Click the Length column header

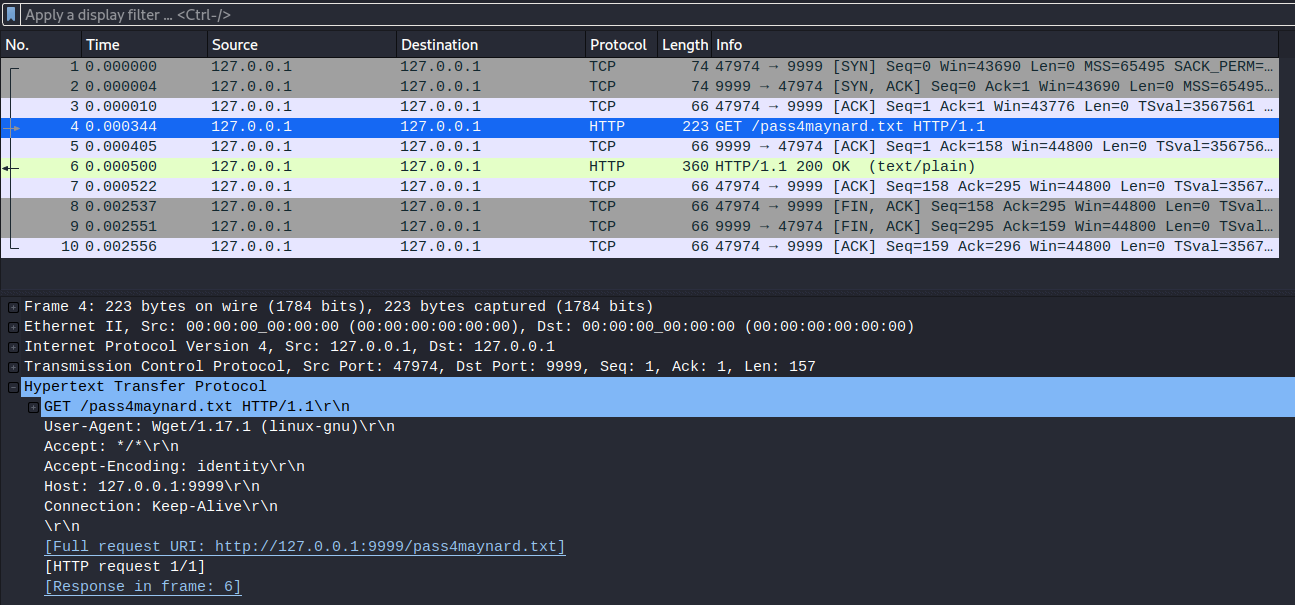click(x=685, y=45)
